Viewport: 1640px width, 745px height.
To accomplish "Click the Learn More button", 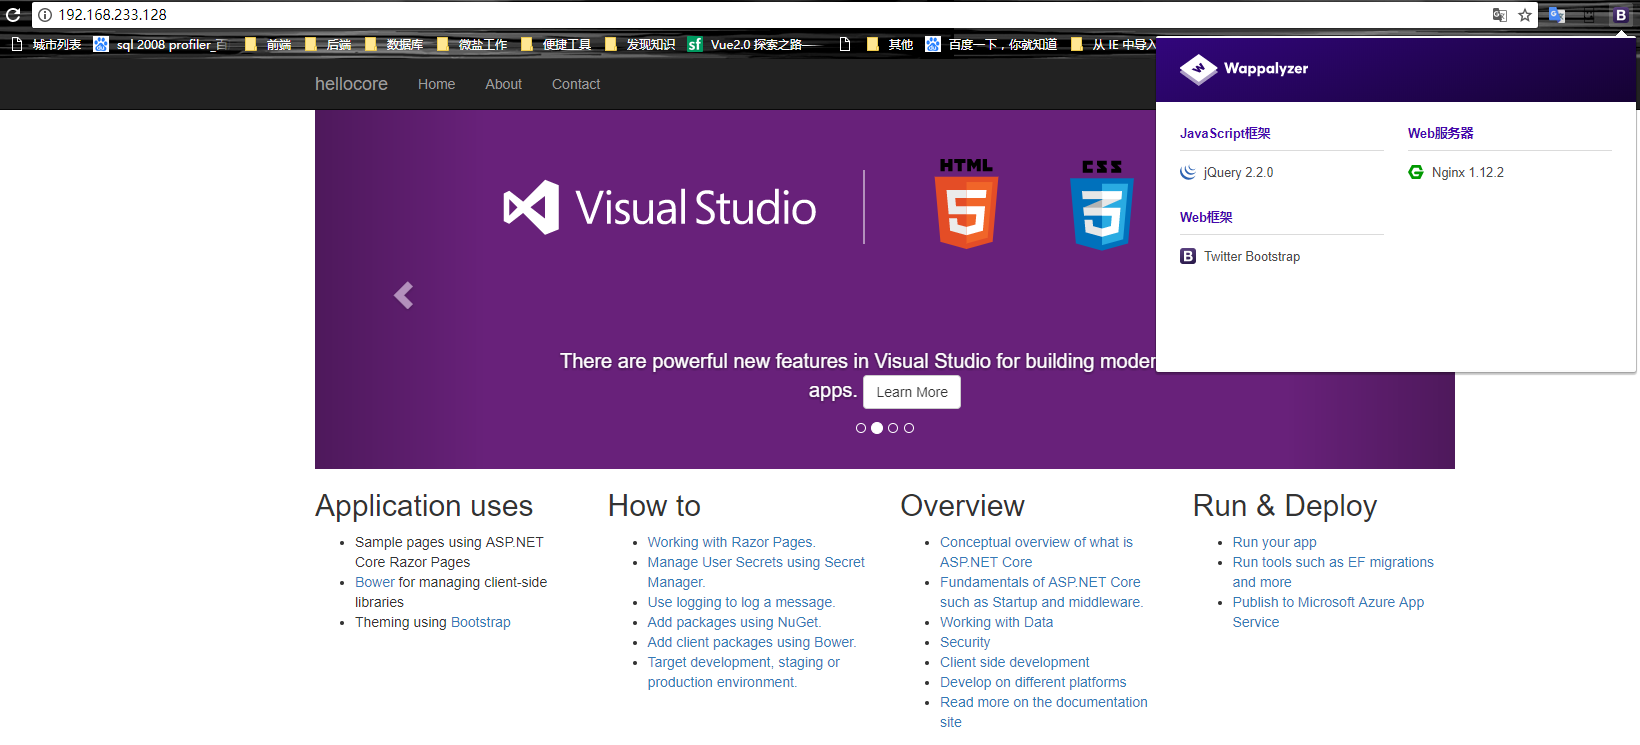I will coord(912,392).
